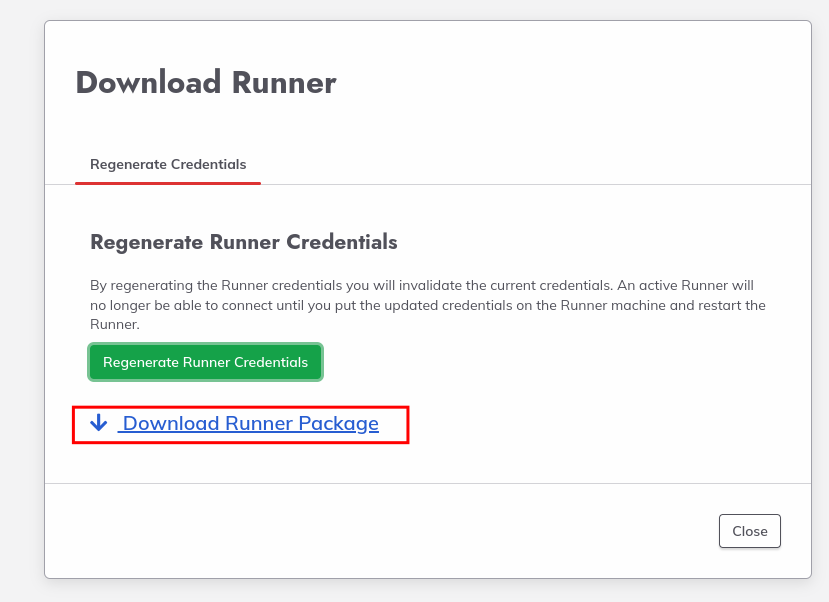Click the downward arrow next to Download Runner Package
The image size is (829, 602).
(x=98, y=423)
